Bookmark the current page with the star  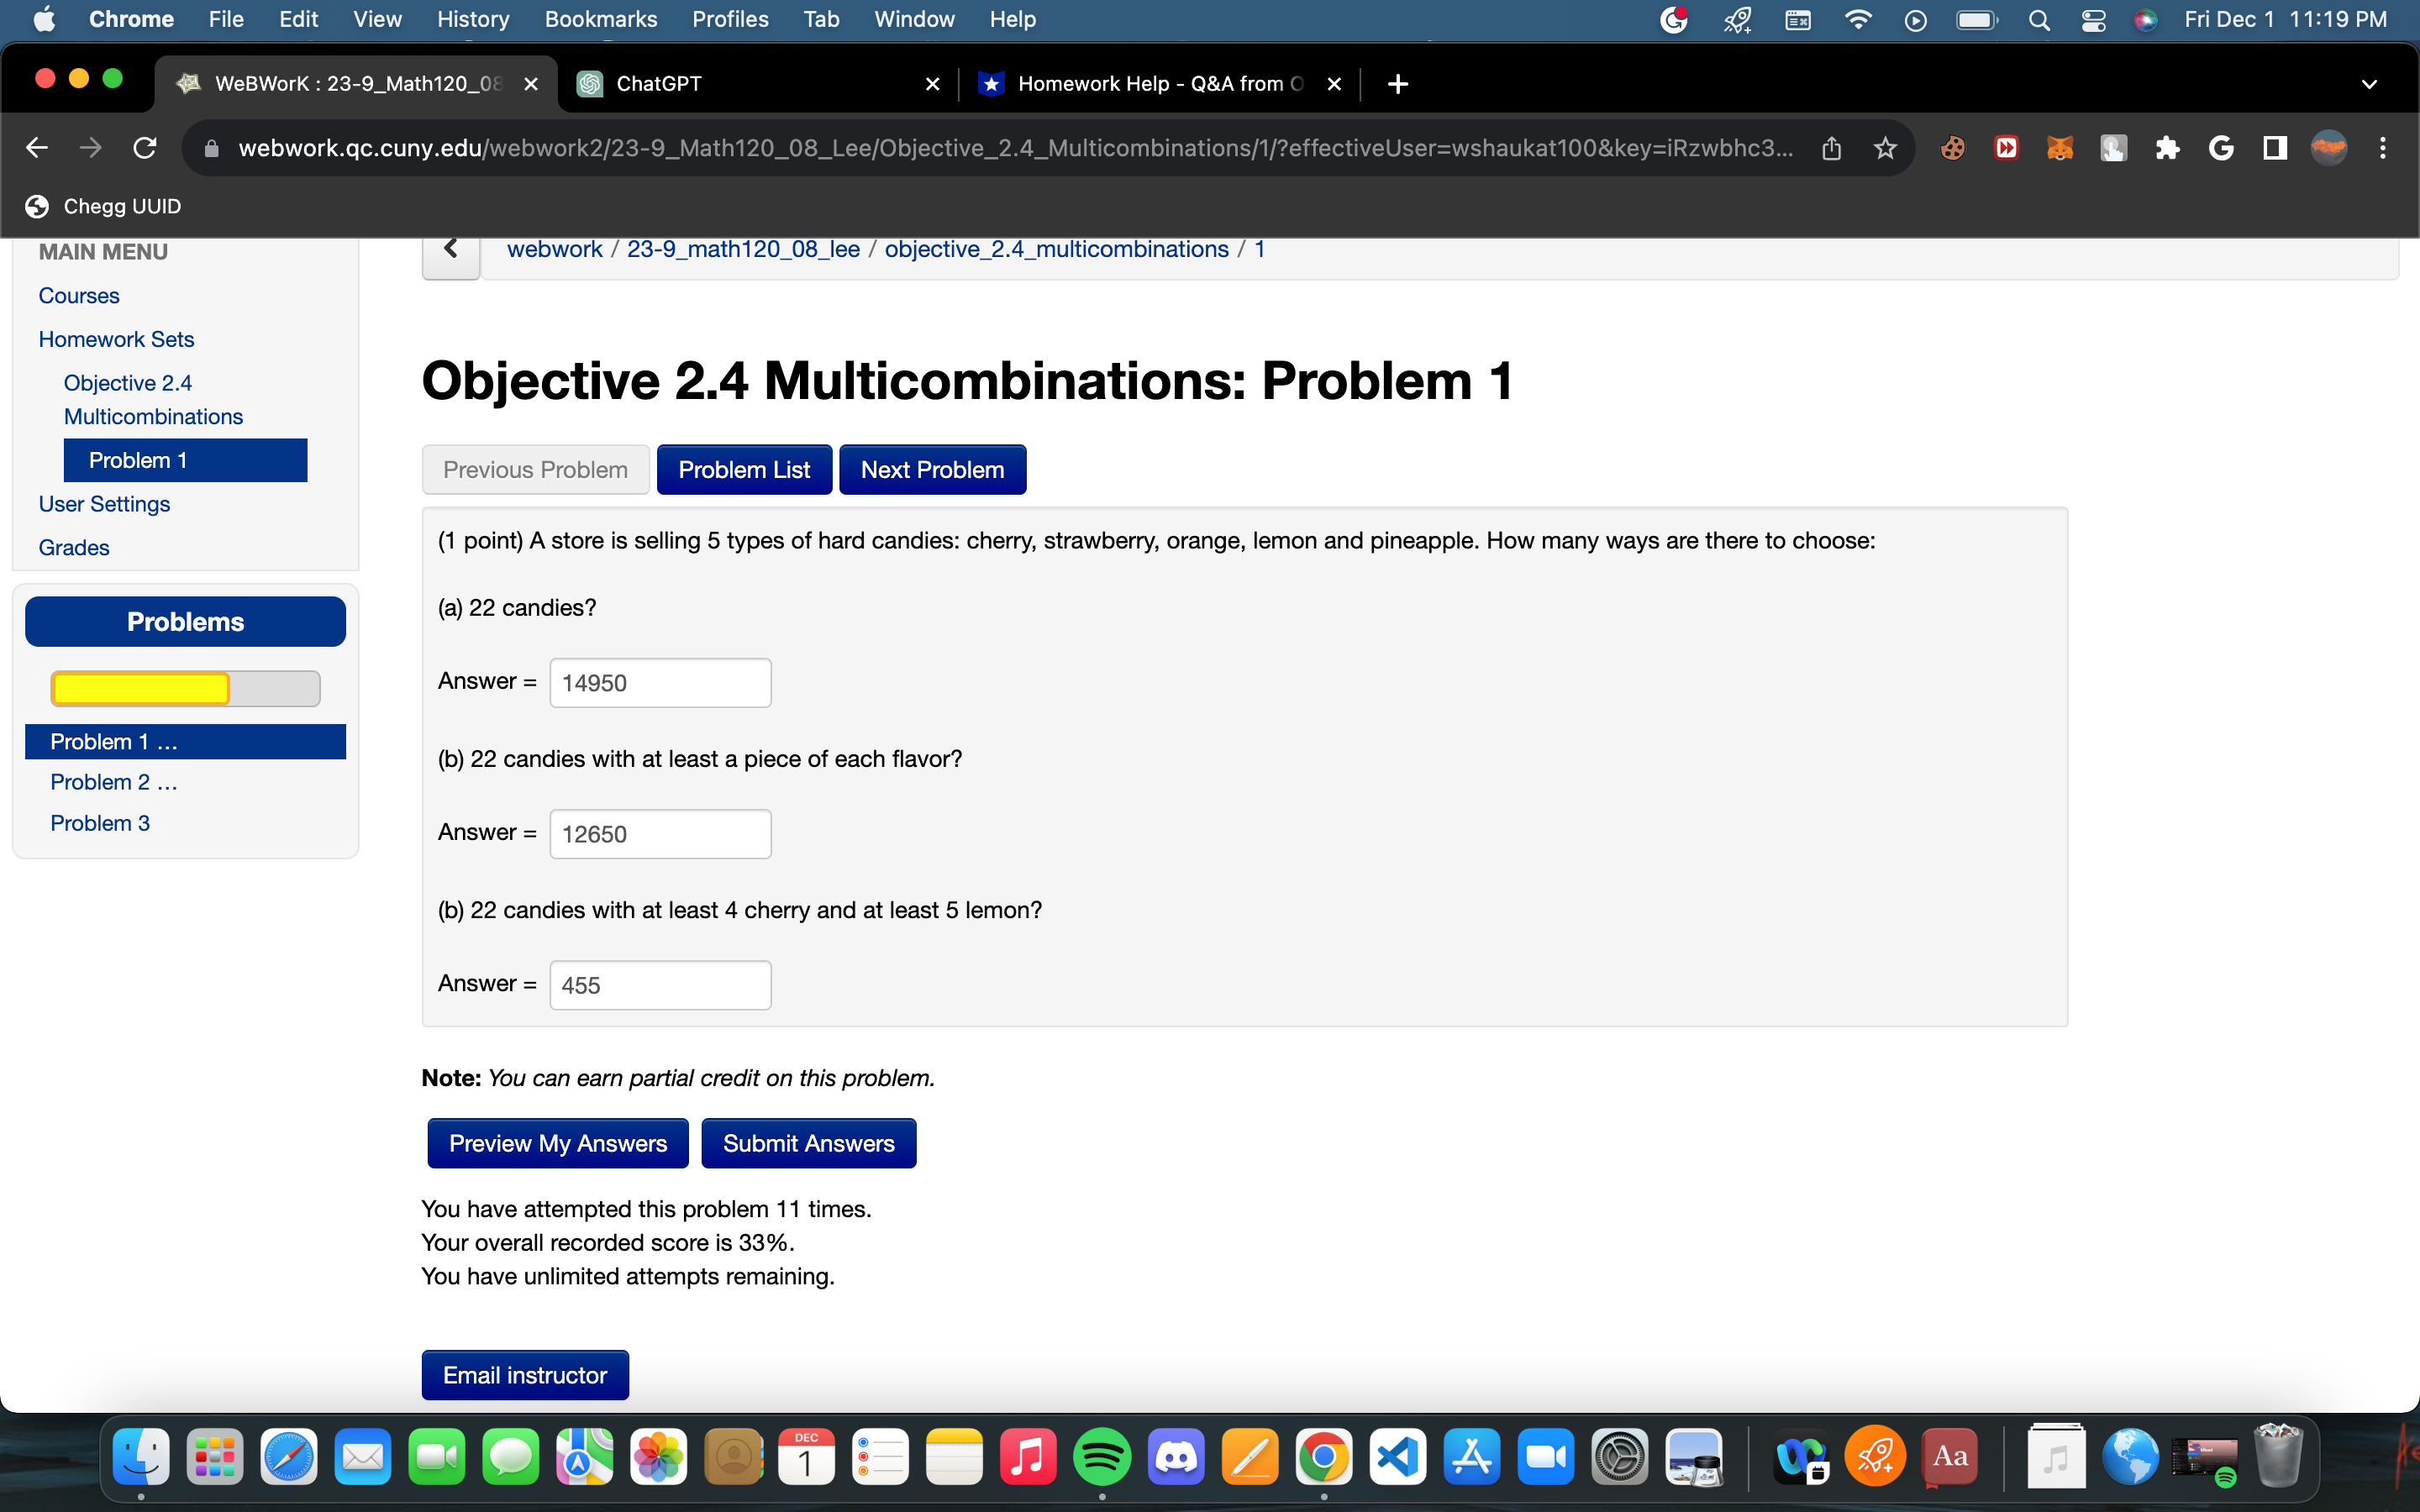1885,147
